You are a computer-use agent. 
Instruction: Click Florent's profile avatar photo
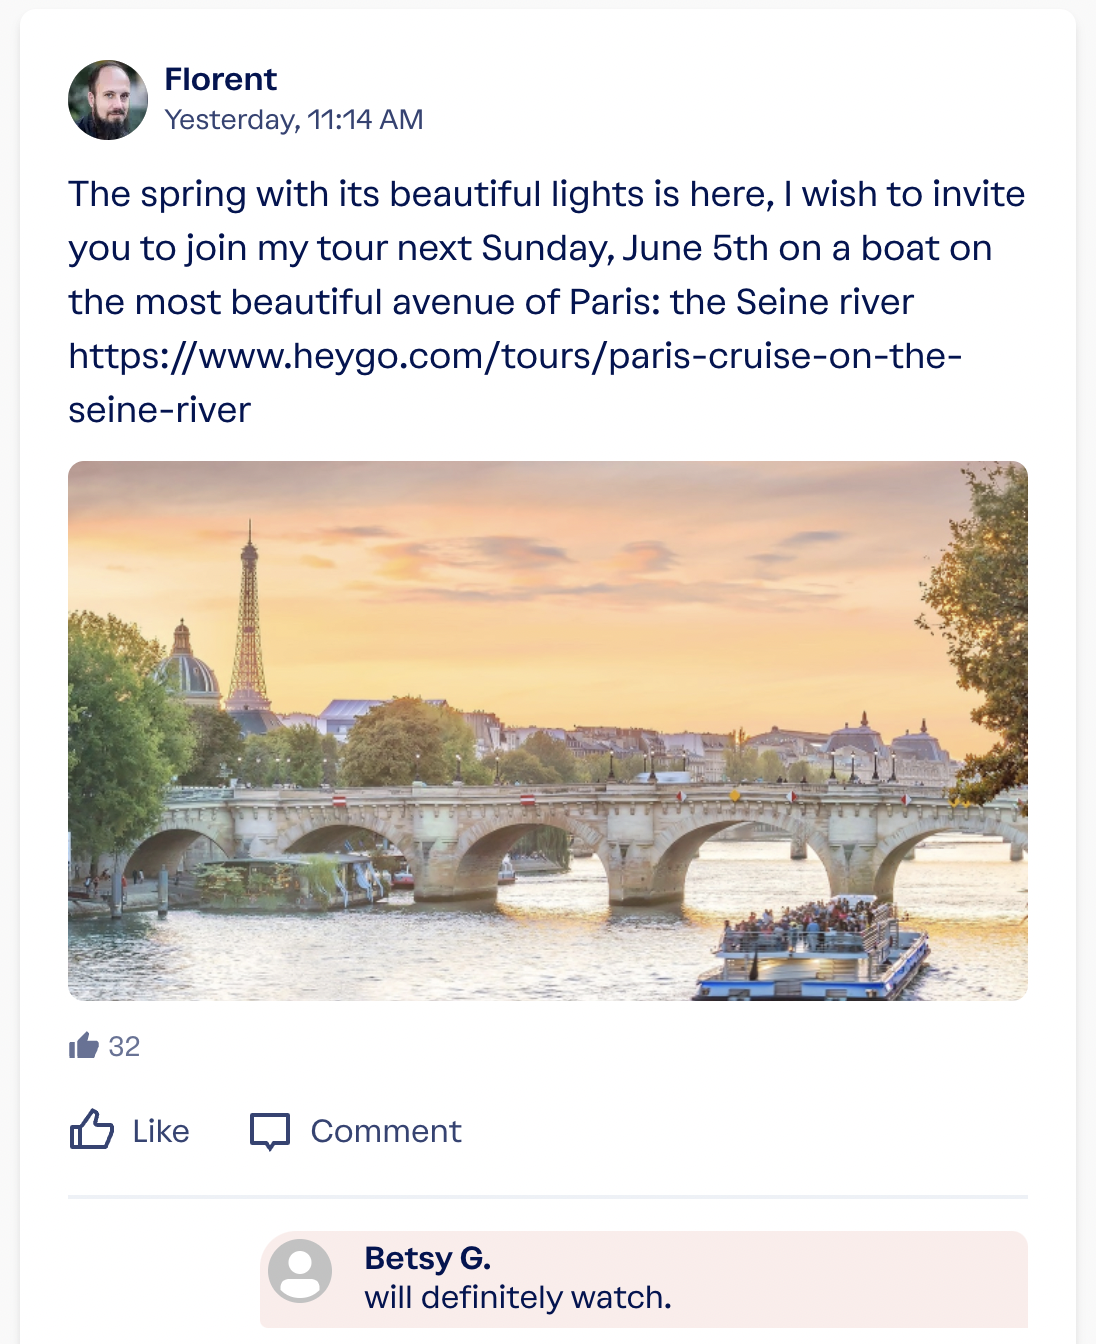[x=108, y=100]
